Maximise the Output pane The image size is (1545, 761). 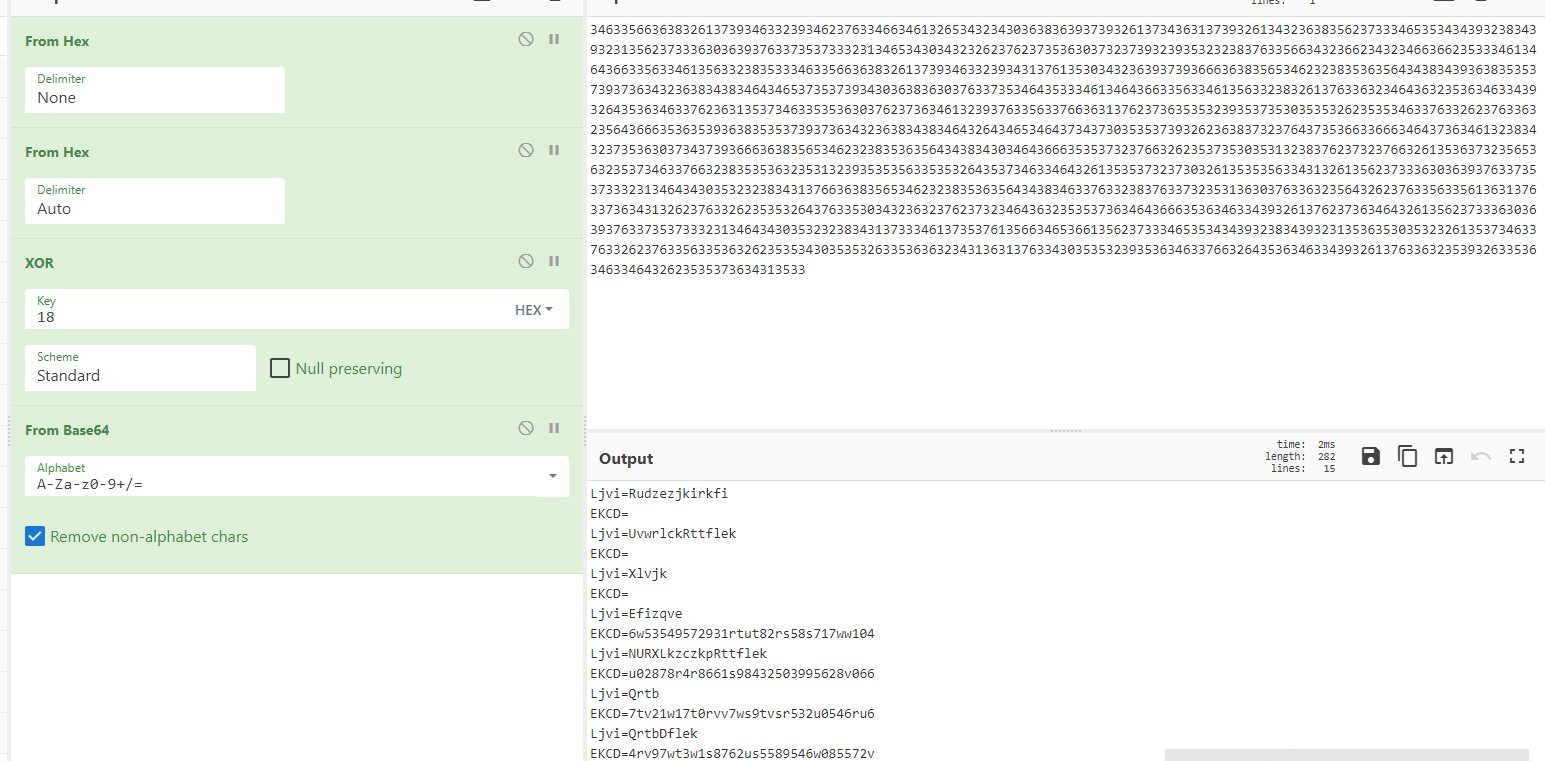[x=1516, y=457]
